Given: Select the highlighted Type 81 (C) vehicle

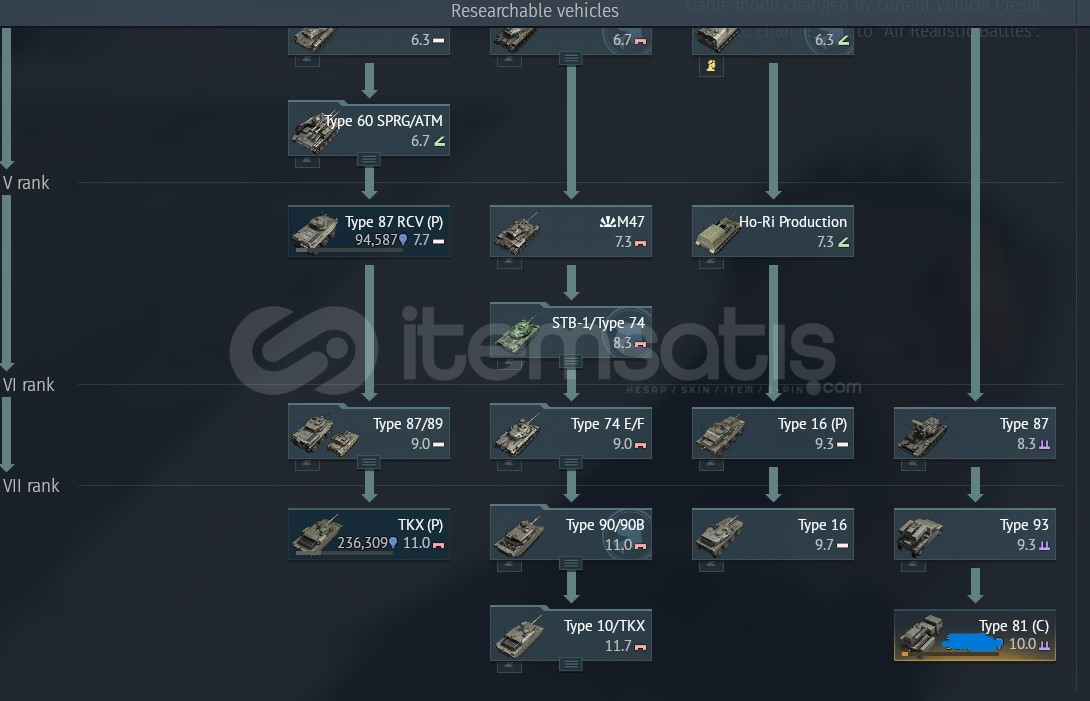Looking at the screenshot, I should [x=975, y=635].
